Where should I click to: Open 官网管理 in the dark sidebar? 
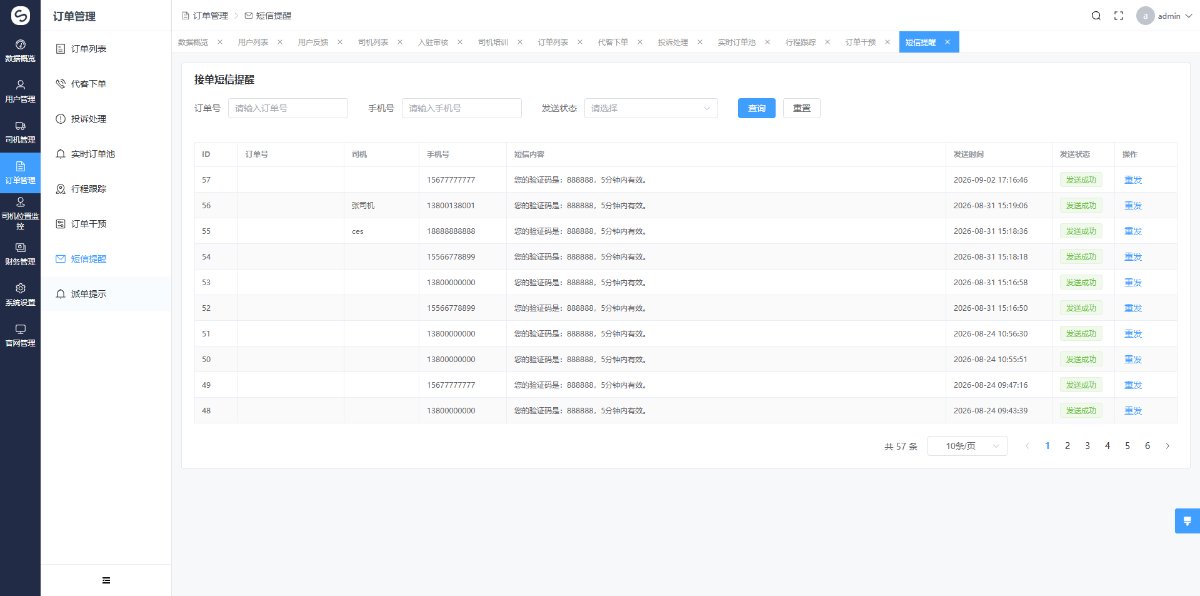click(x=20, y=335)
